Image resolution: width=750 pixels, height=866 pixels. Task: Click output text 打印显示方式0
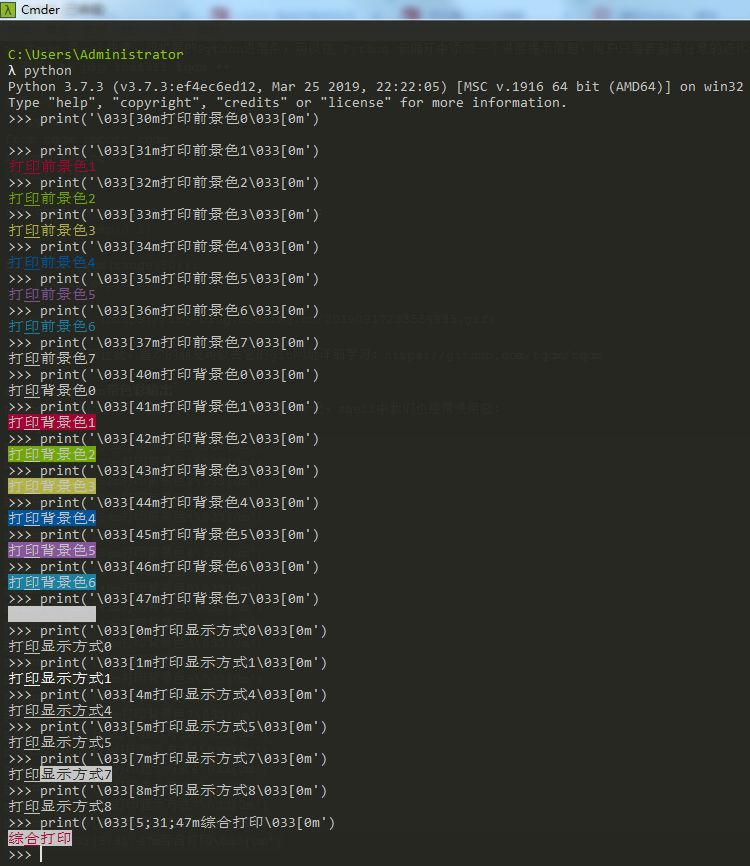pyautogui.click(x=60, y=647)
